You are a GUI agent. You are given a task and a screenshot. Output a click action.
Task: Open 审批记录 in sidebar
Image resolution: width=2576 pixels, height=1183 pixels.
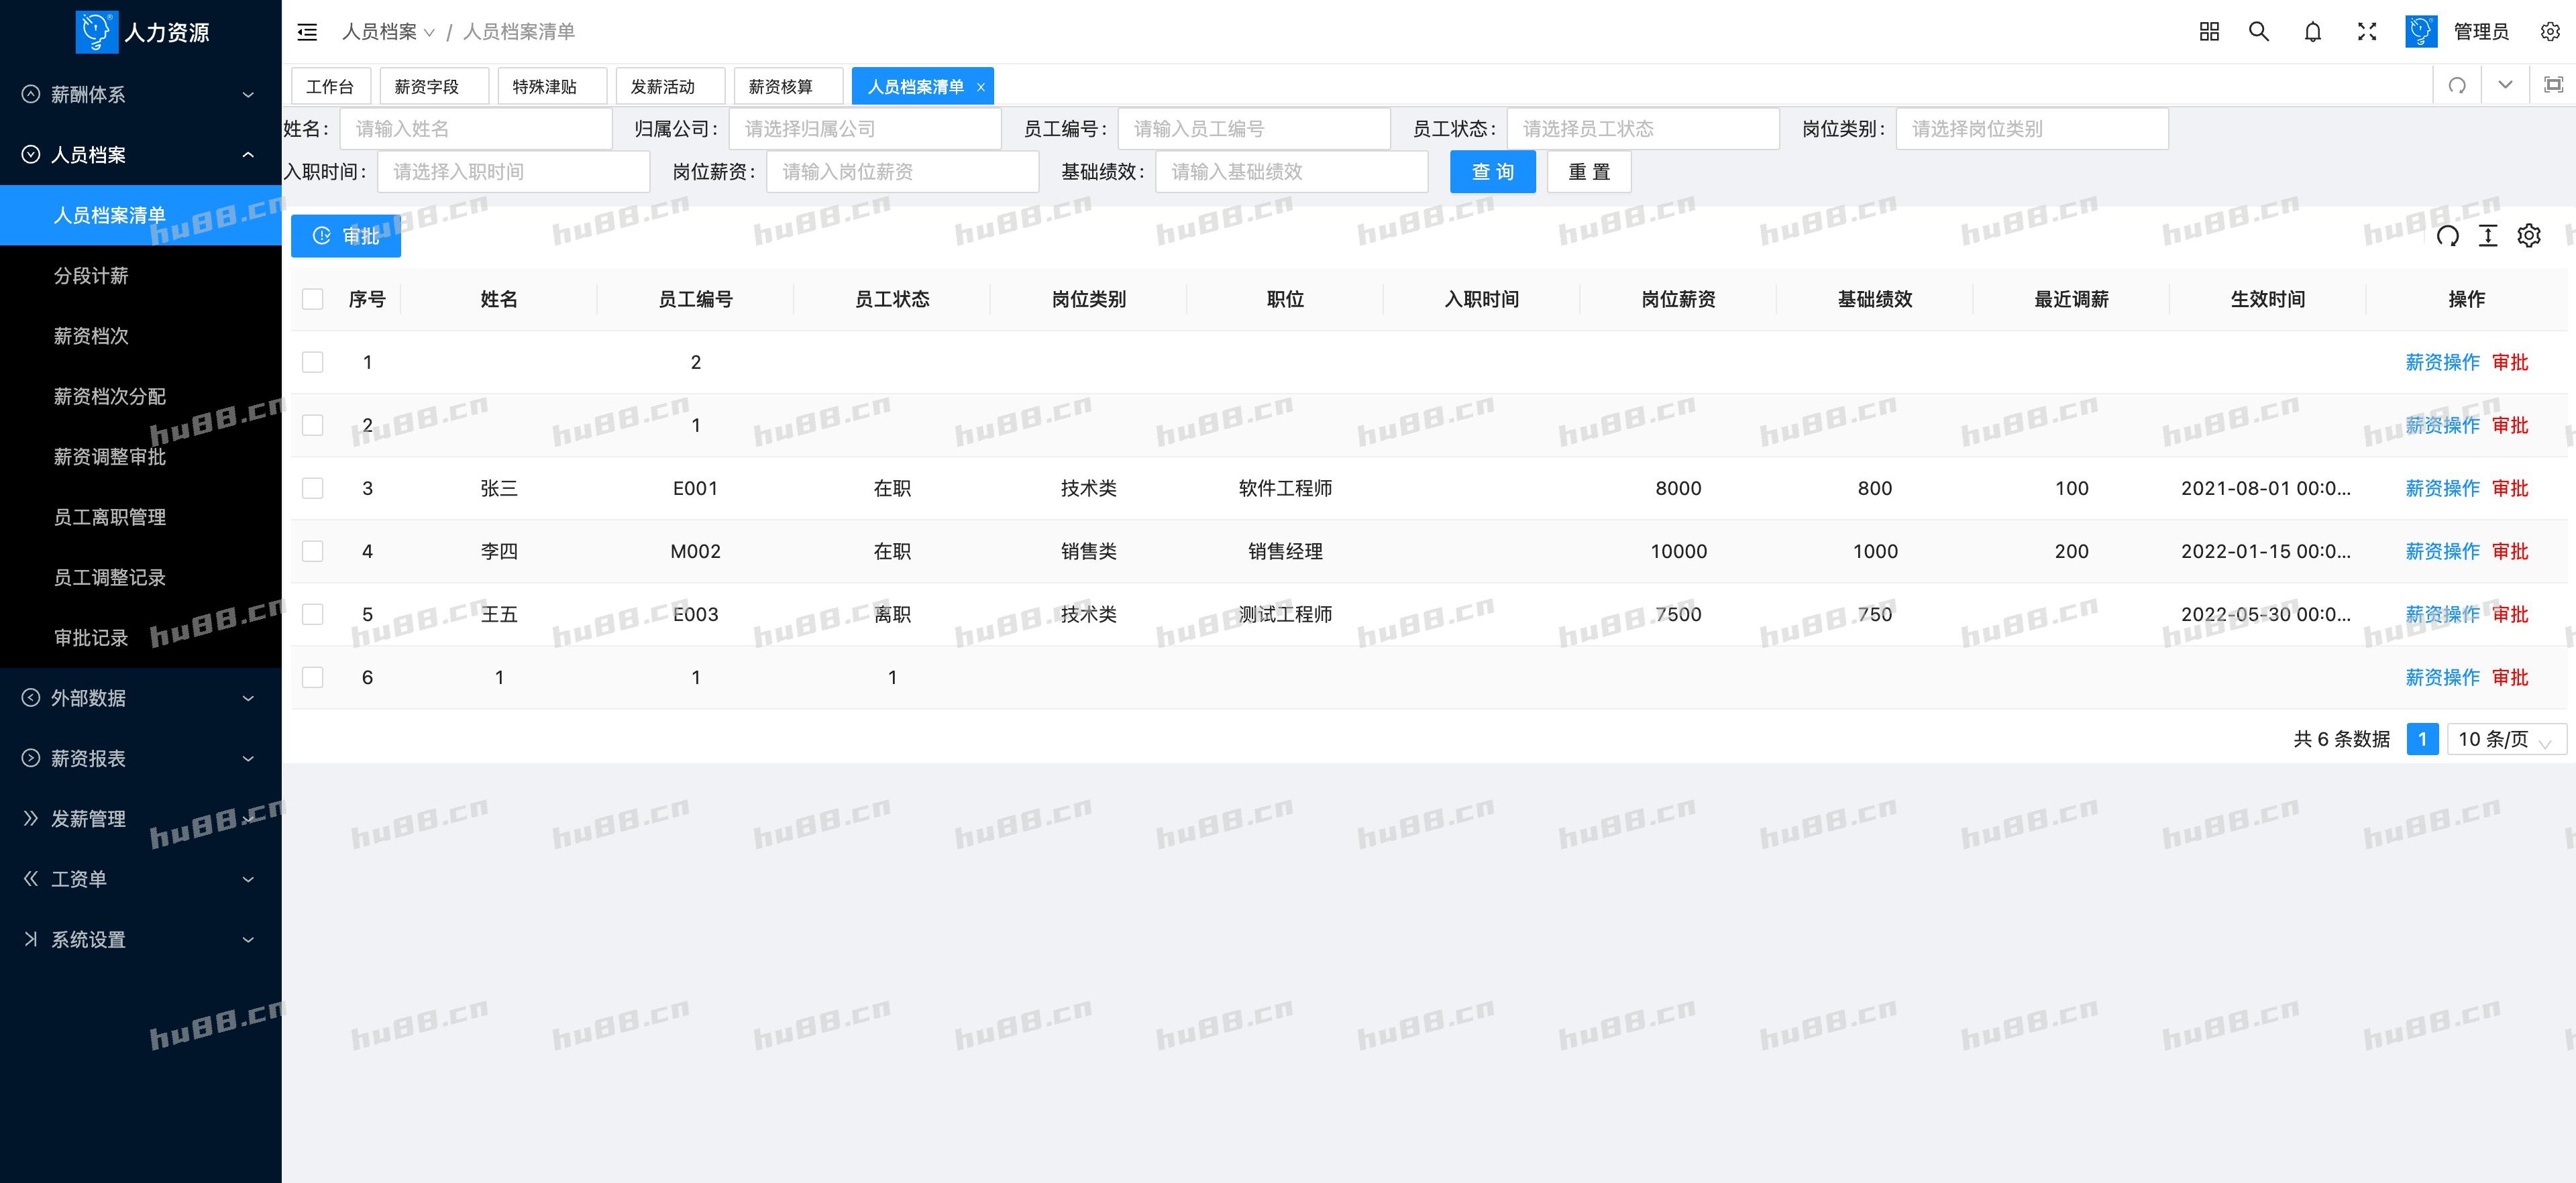tap(141, 638)
